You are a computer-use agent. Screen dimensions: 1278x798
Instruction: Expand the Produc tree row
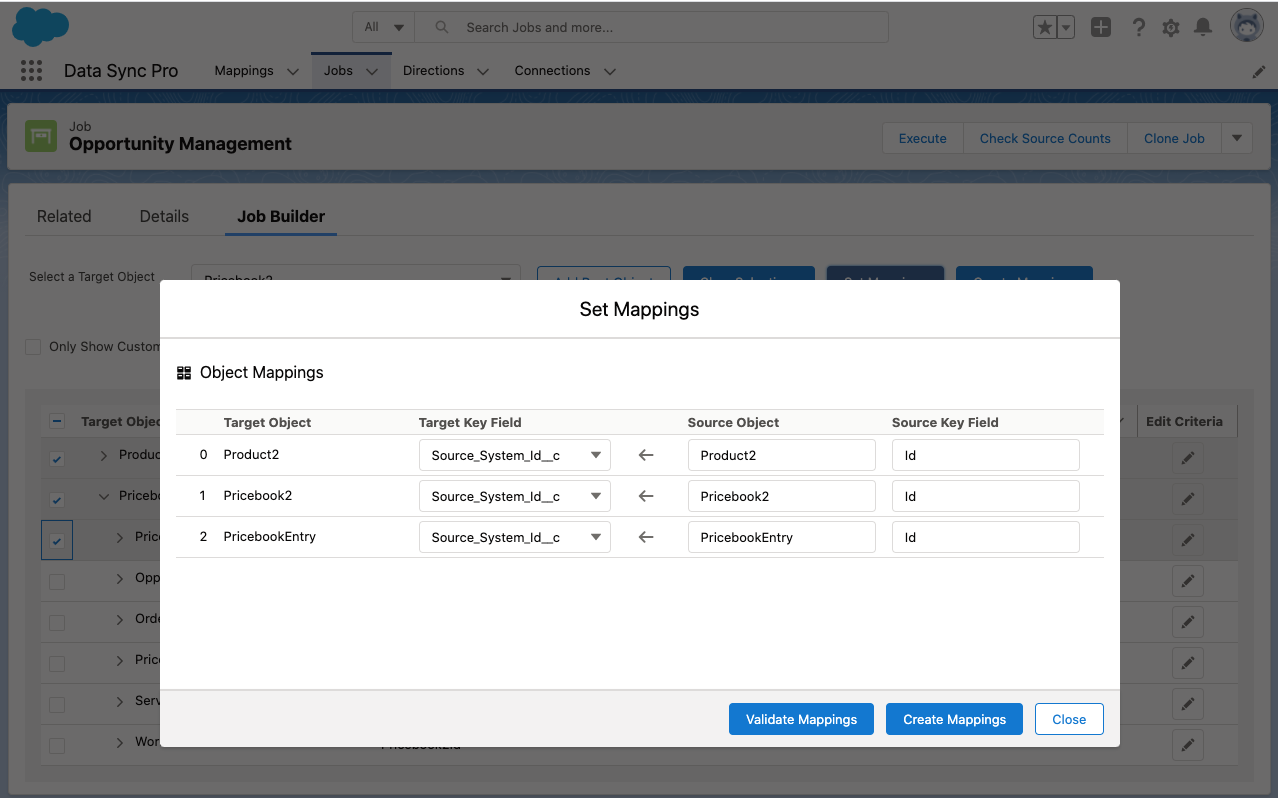[104, 455]
